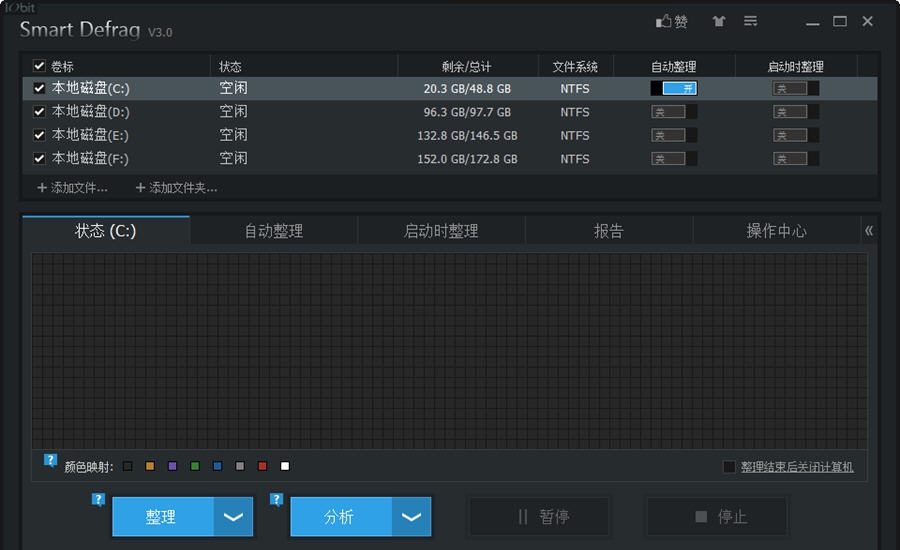Switch to the 报告 tab
The width and height of the screenshot is (900, 550).
pos(609,231)
